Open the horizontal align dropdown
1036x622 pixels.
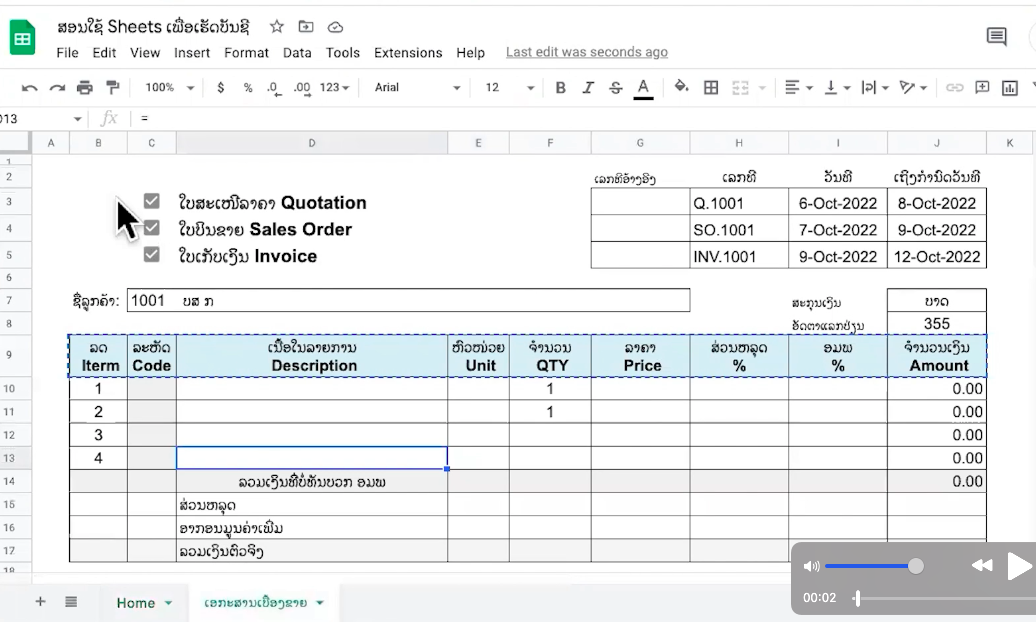[x=798, y=87]
